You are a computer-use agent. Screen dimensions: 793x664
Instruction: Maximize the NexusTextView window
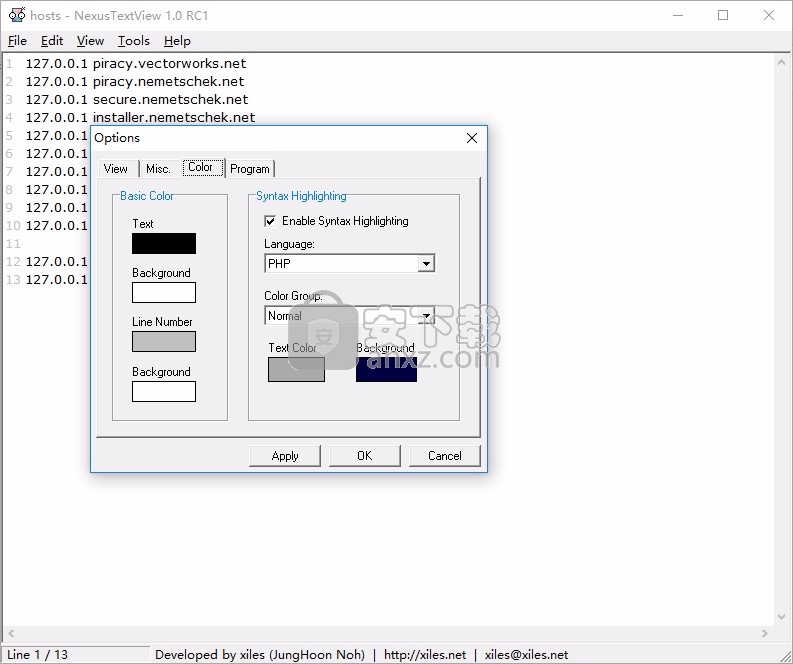(x=723, y=15)
